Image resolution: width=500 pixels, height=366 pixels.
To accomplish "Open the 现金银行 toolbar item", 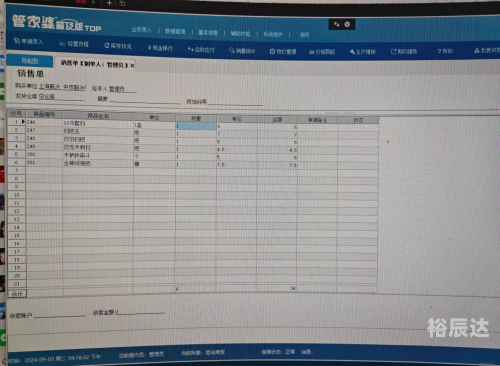I will tap(160, 48).
